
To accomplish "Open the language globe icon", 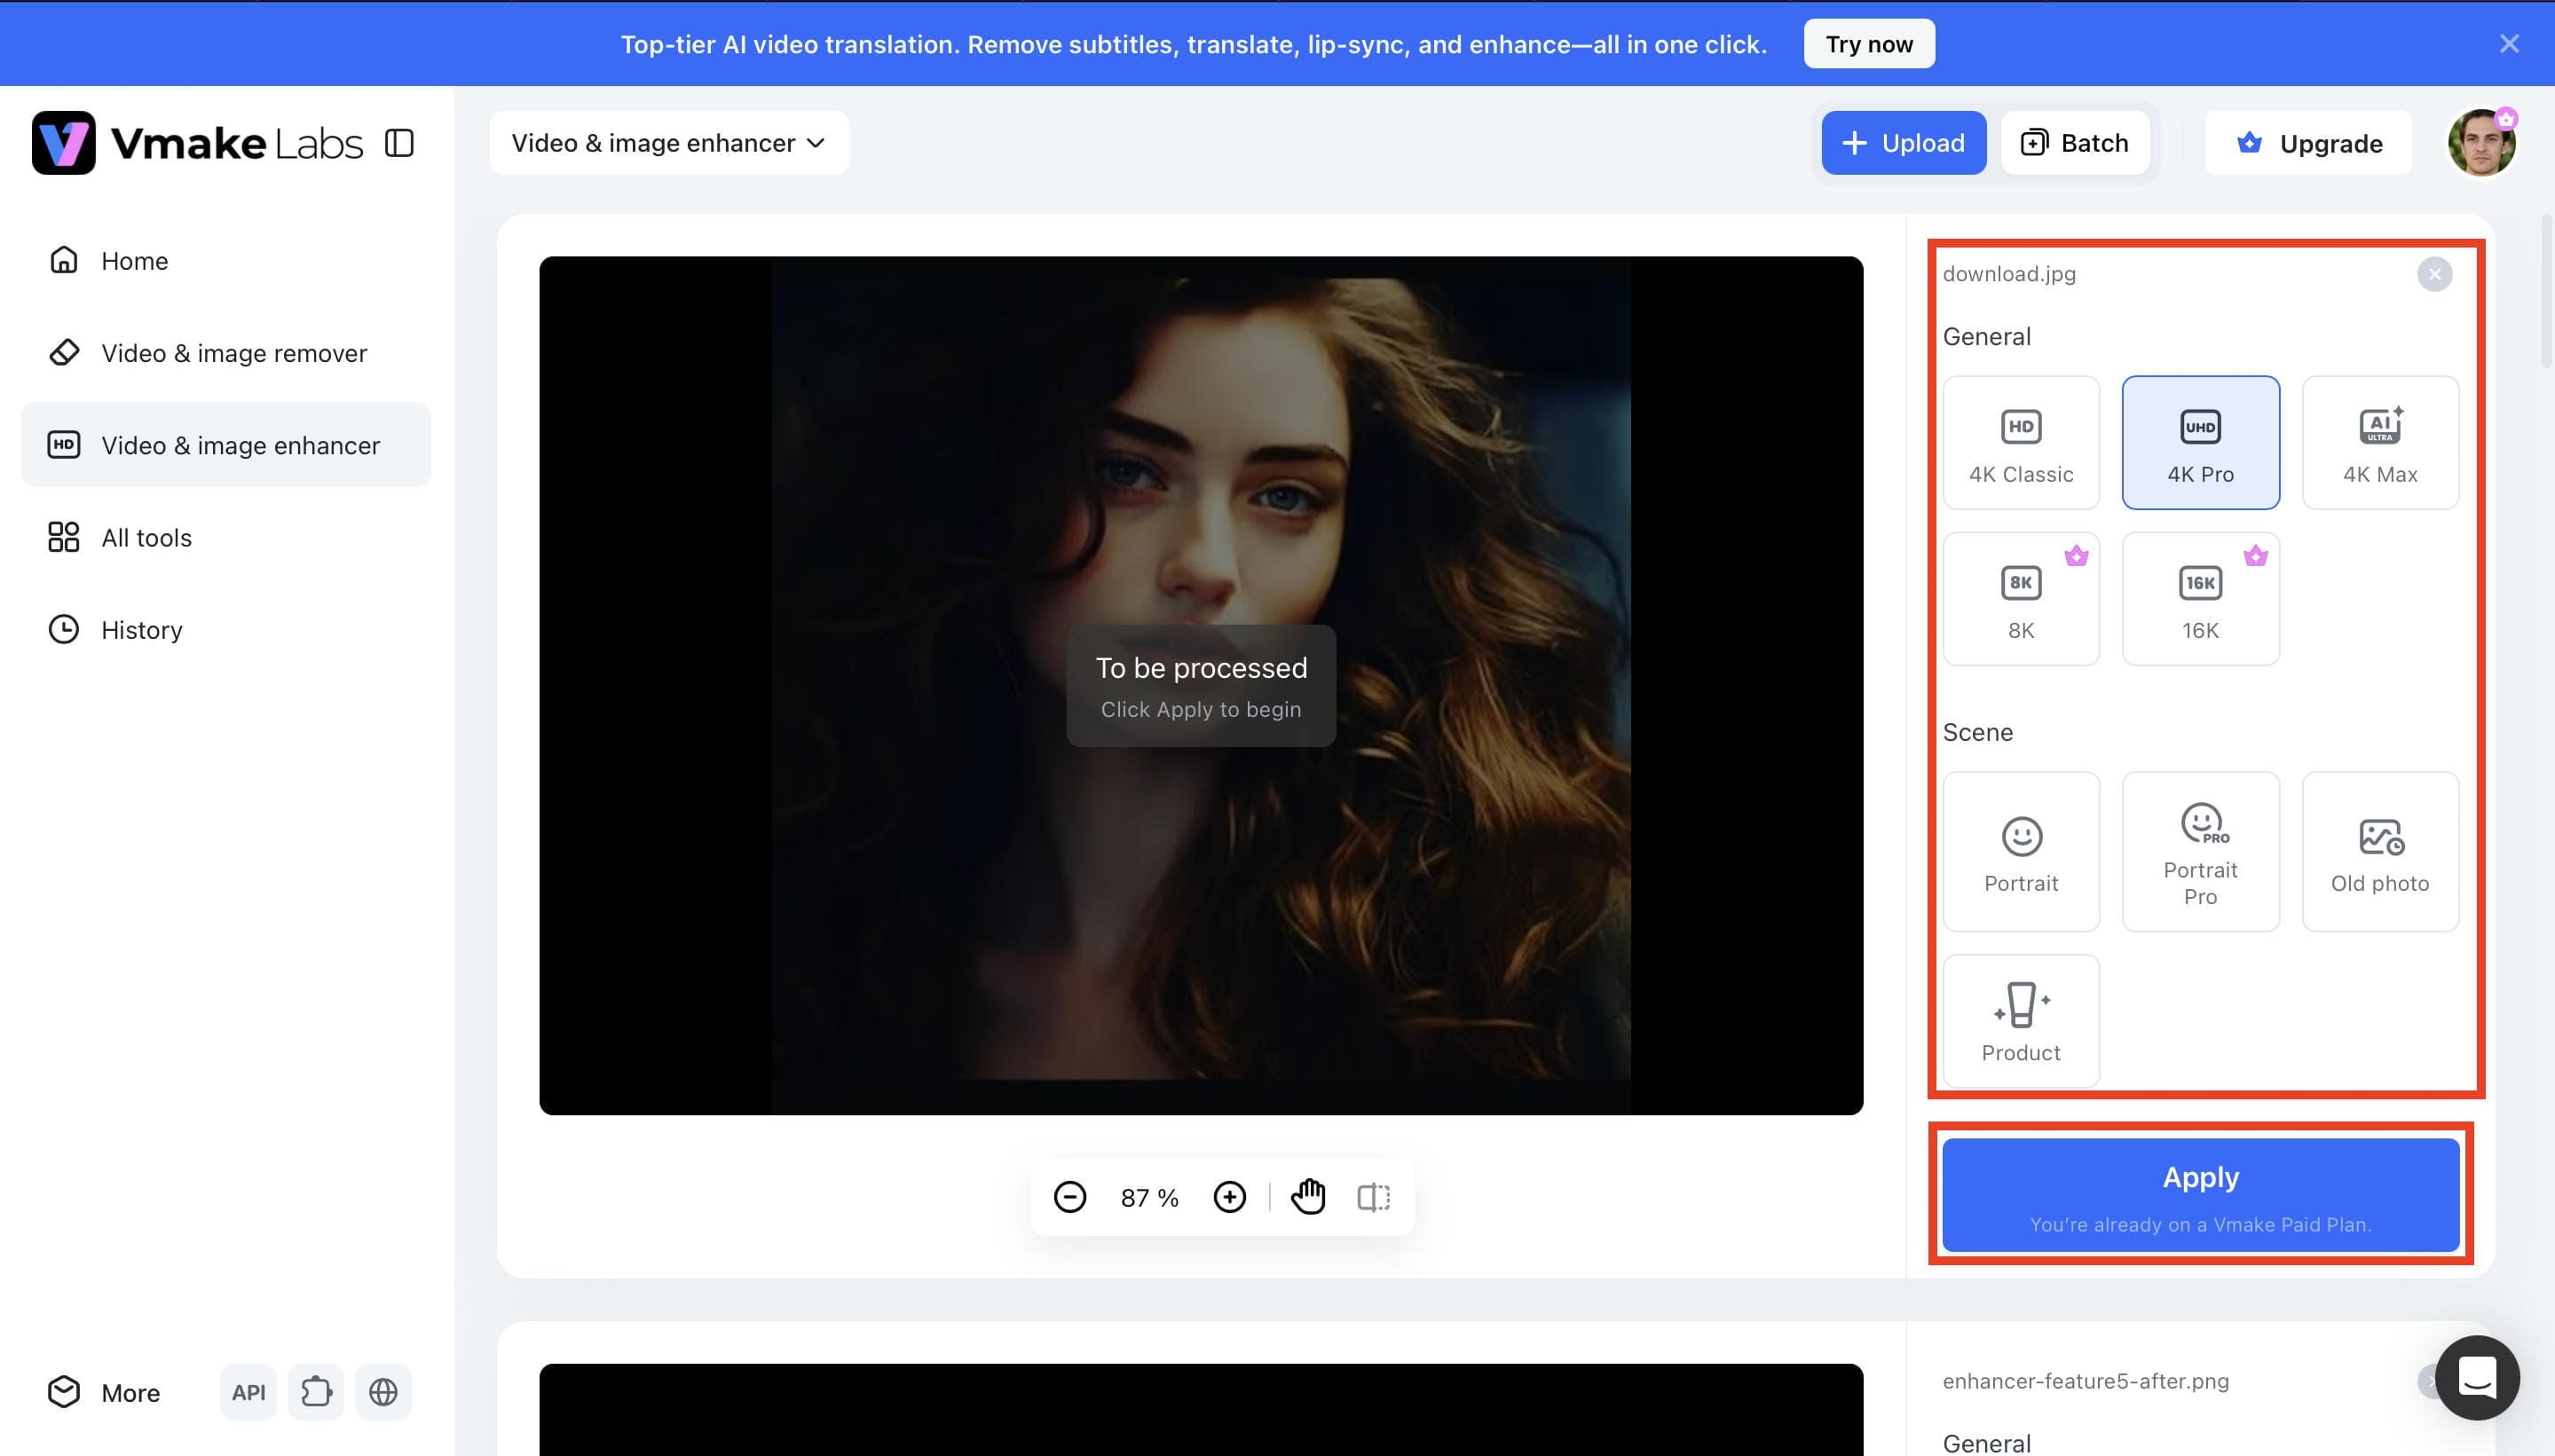I will tap(383, 1392).
